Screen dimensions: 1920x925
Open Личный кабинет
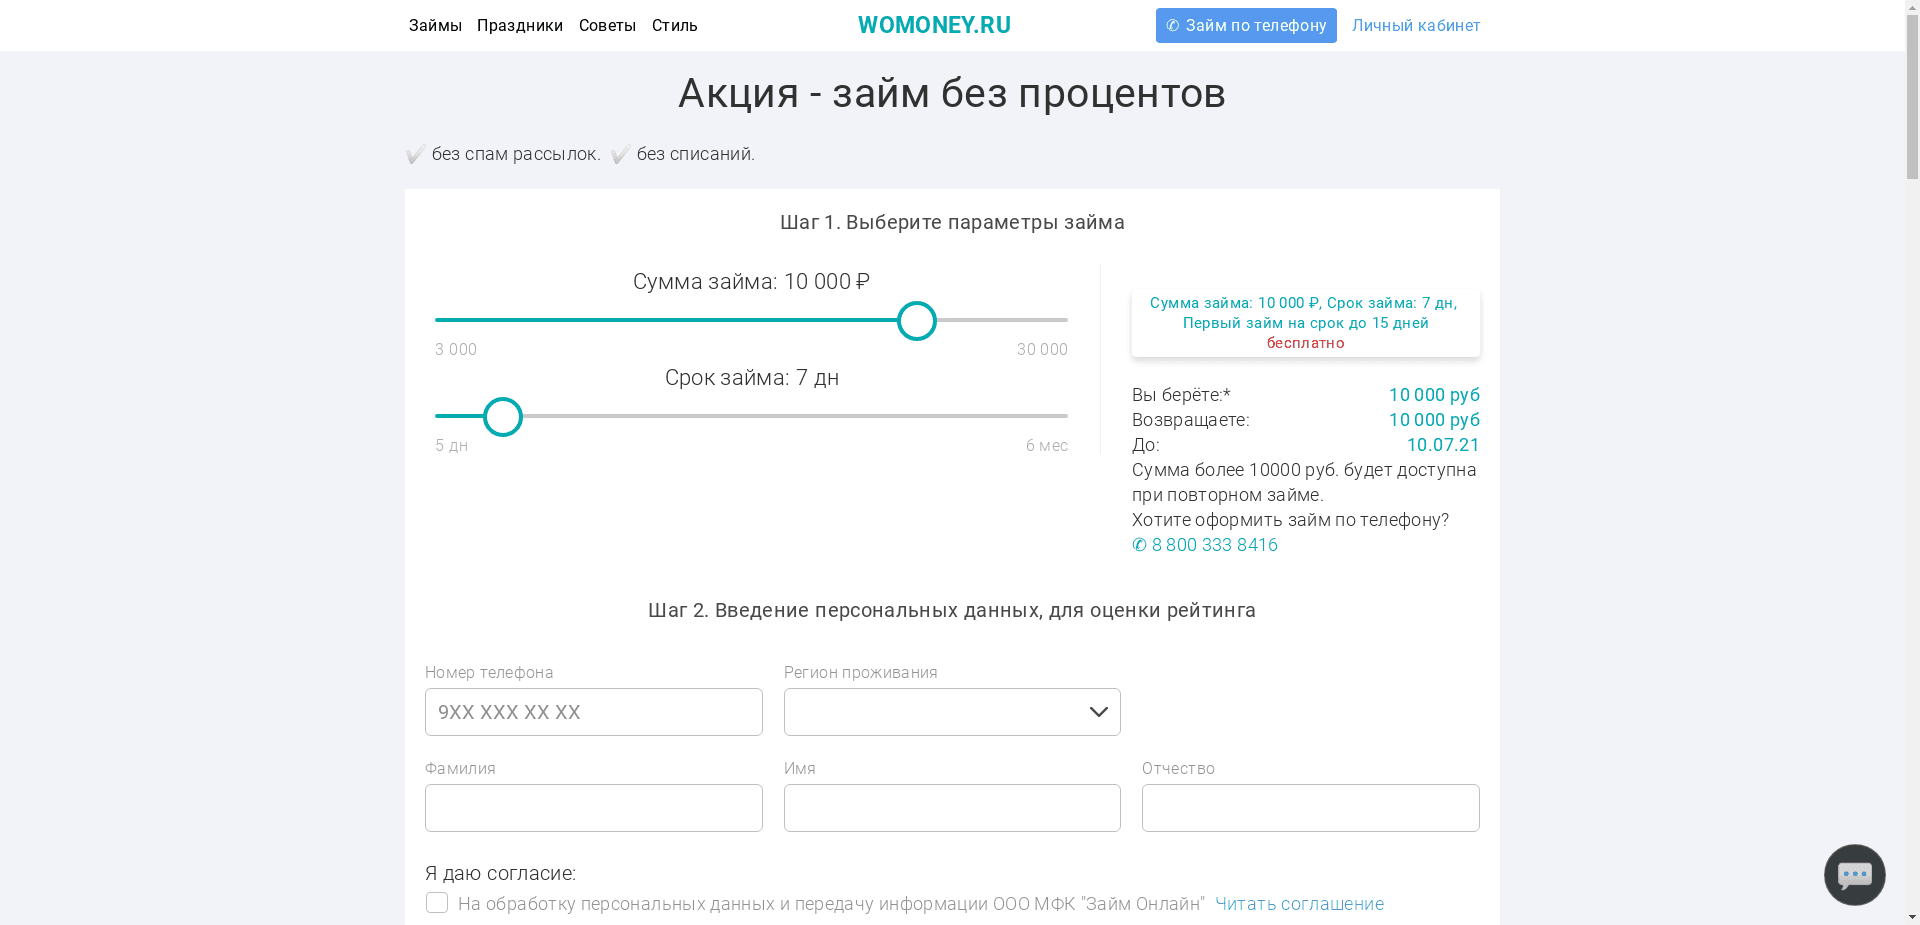pyautogui.click(x=1416, y=25)
